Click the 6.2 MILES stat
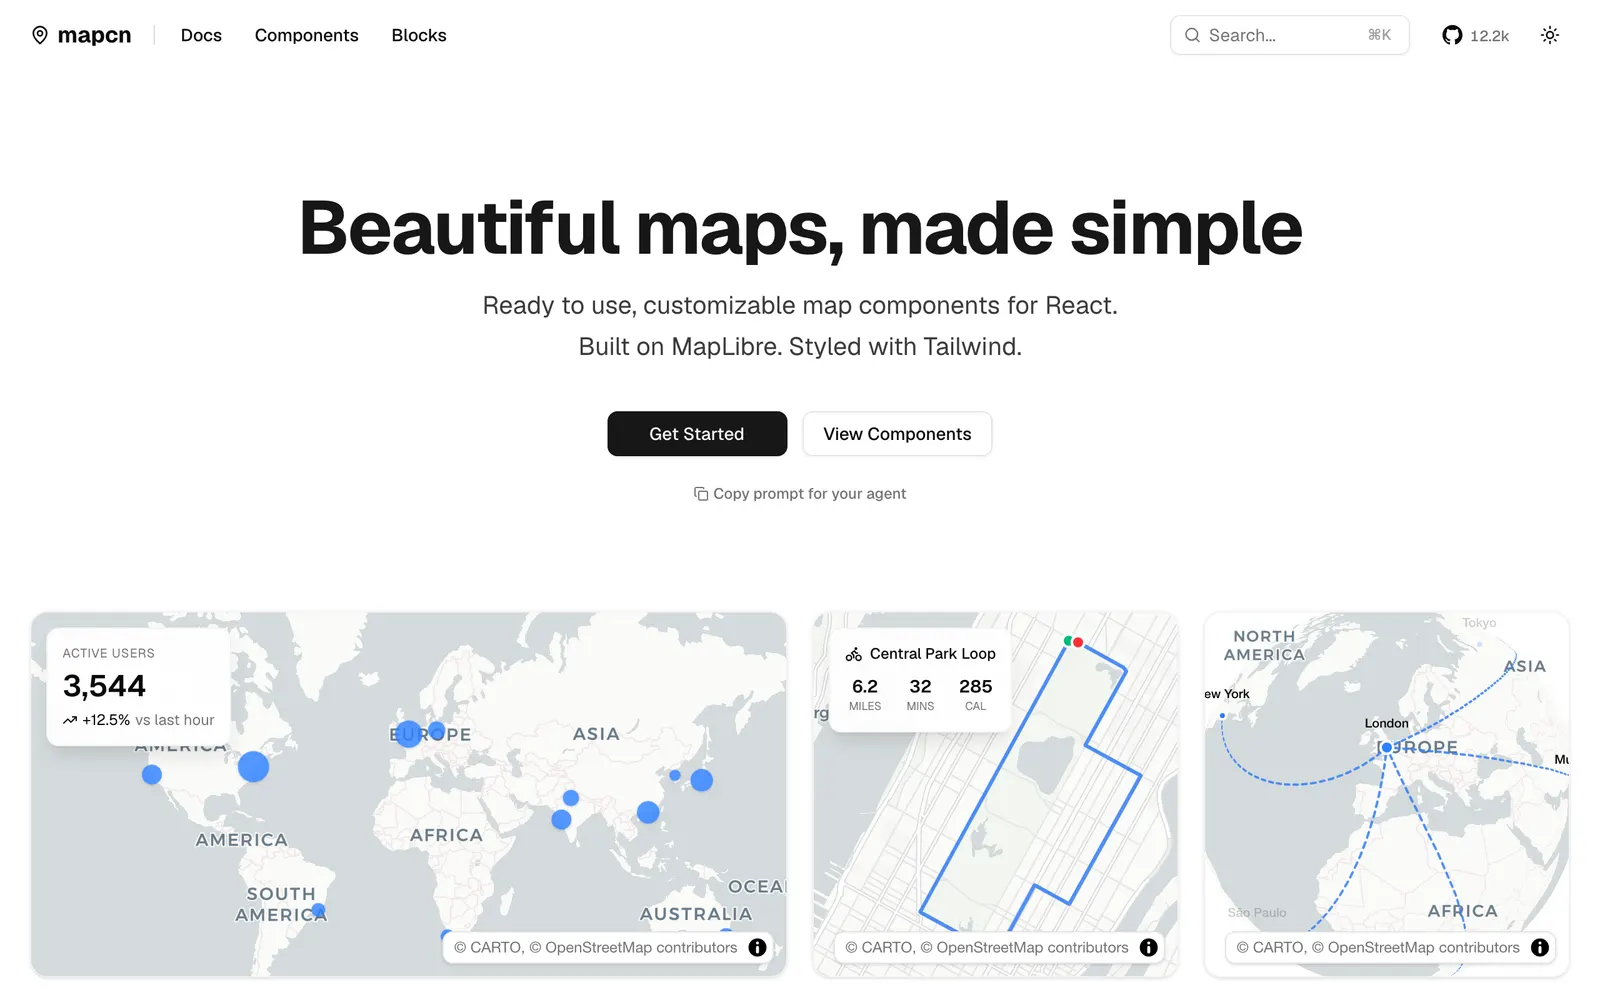The width and height of the screenshot is (1600, 1000). [x=865, y=695]
